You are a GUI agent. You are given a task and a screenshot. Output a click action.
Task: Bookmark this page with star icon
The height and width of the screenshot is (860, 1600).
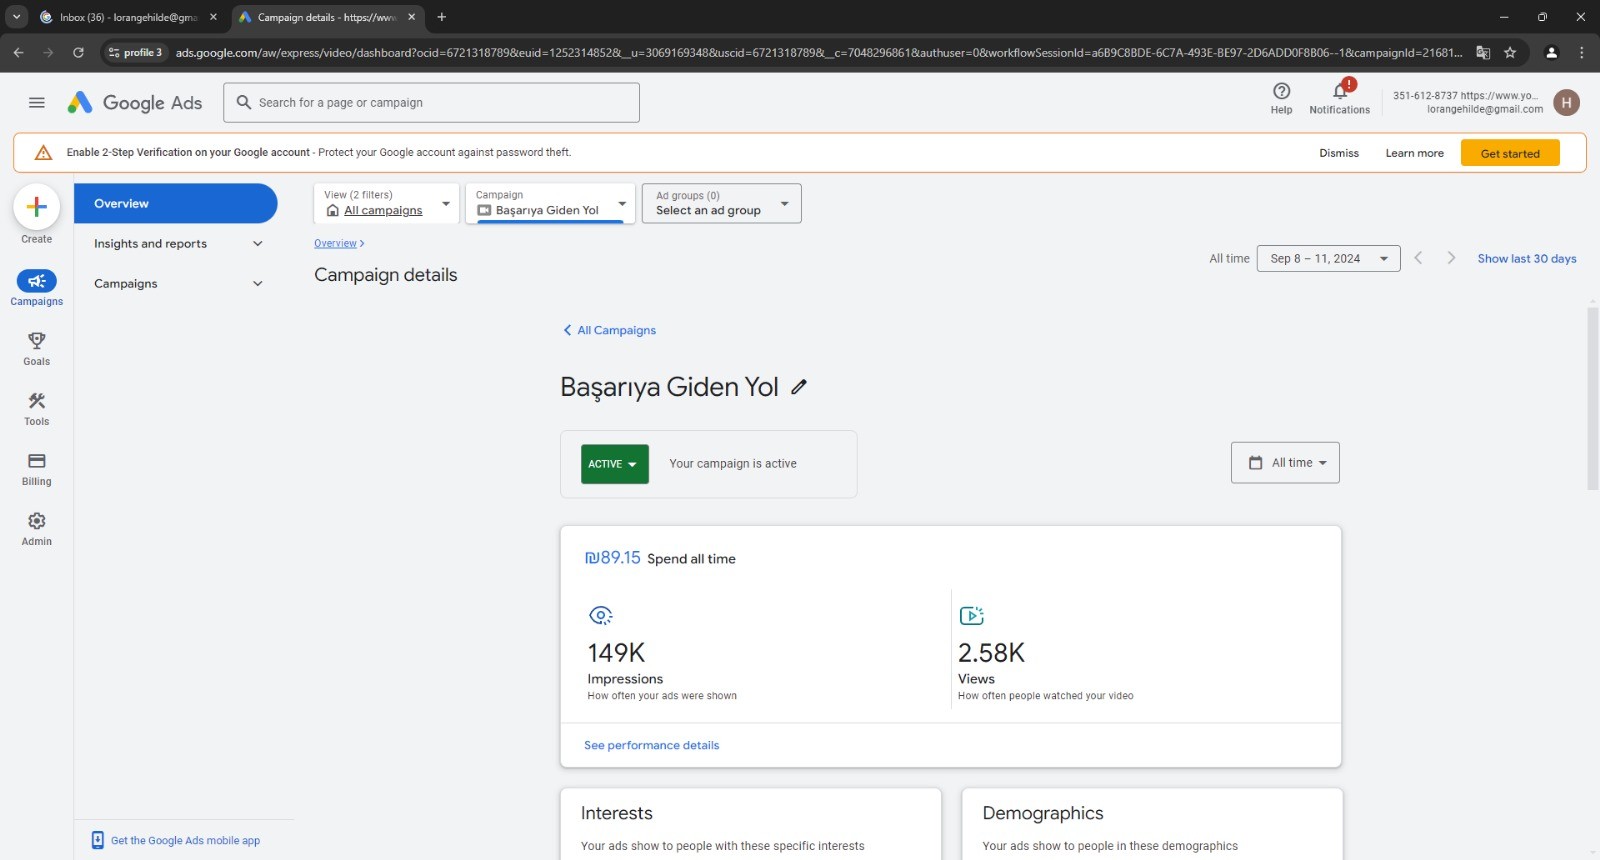coord(1510,52)
